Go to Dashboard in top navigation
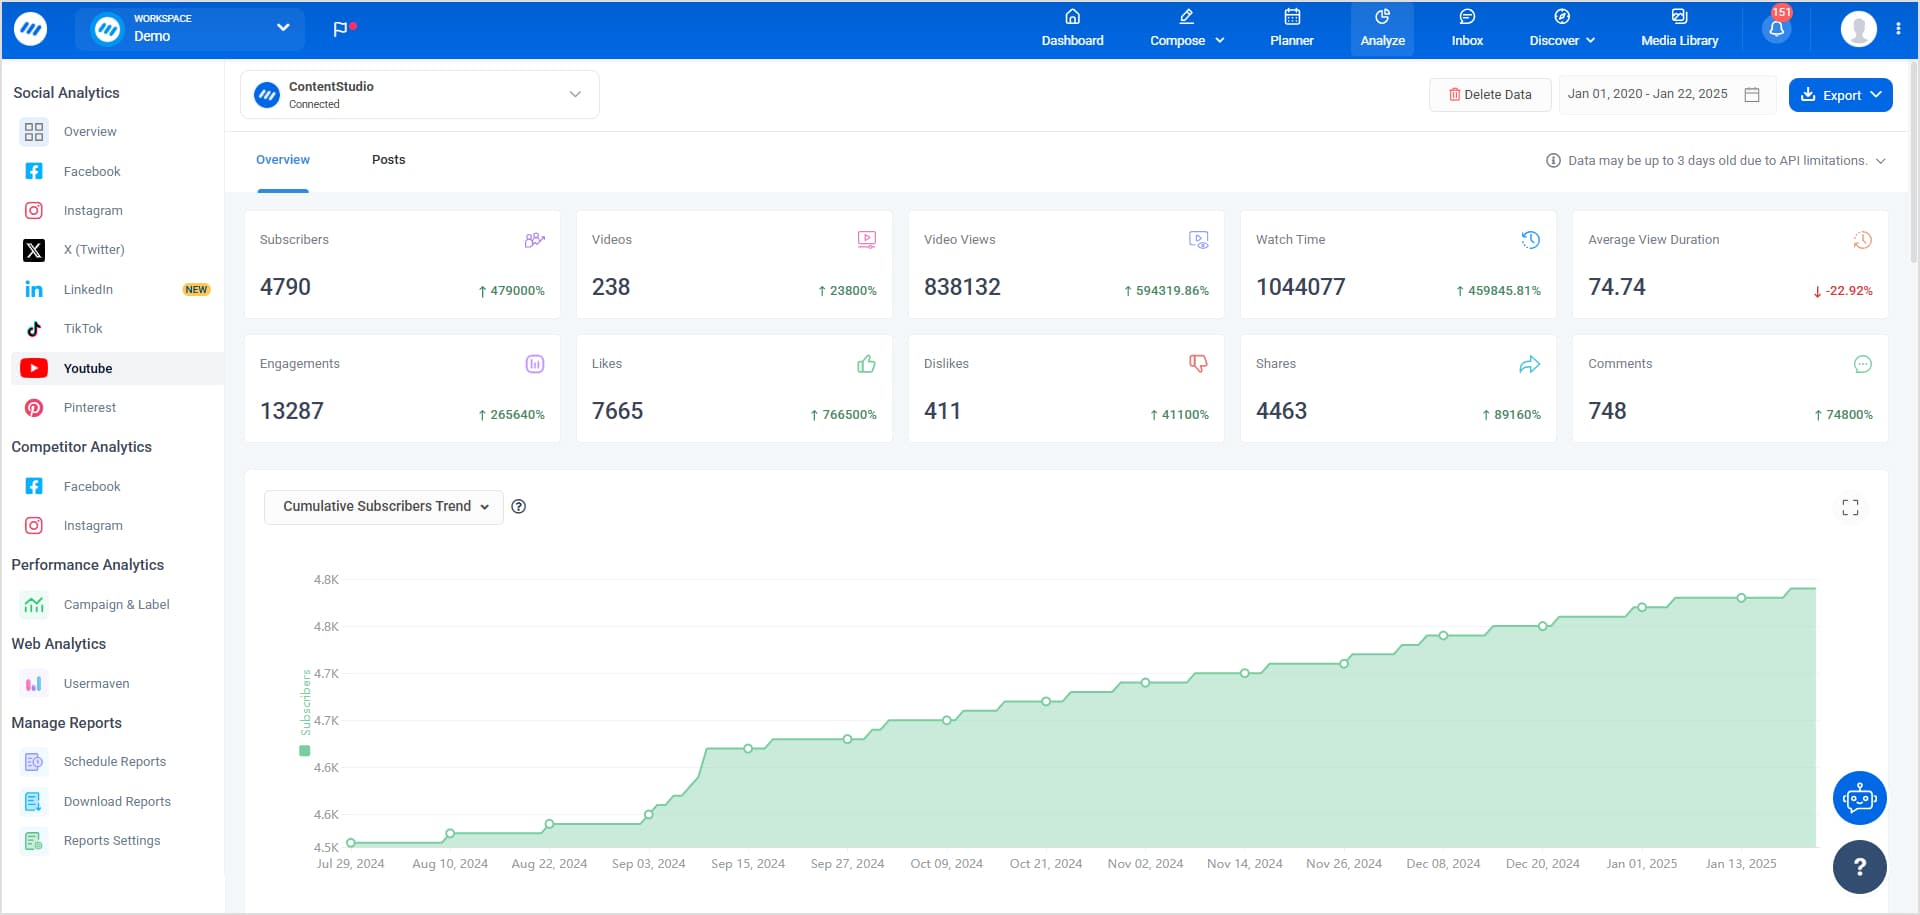 (x=1072, y=29)
